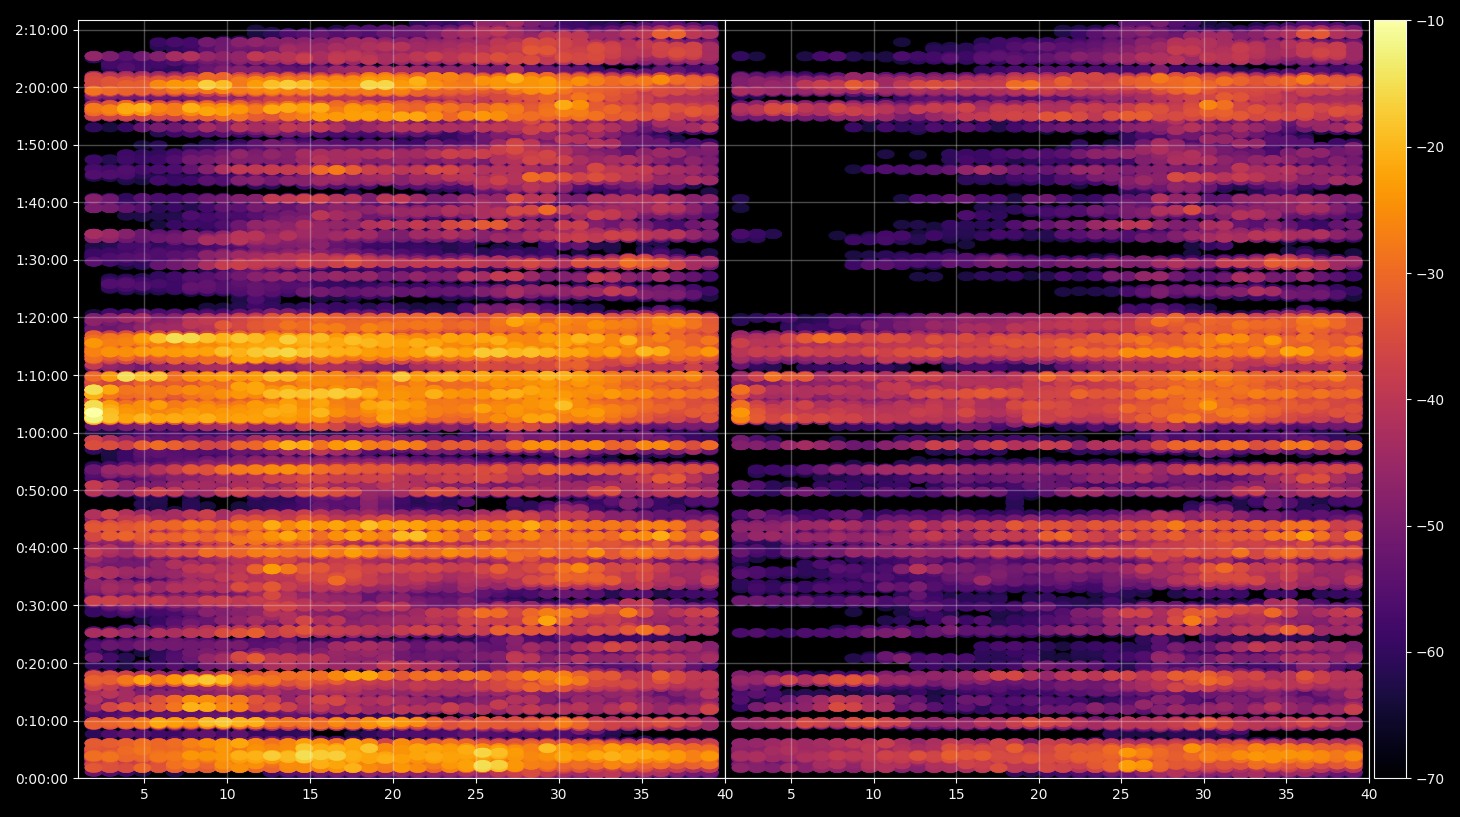Click the "1:10:00" time axis label
This screenshot has width=1460, height=817.
coord(41,376)
